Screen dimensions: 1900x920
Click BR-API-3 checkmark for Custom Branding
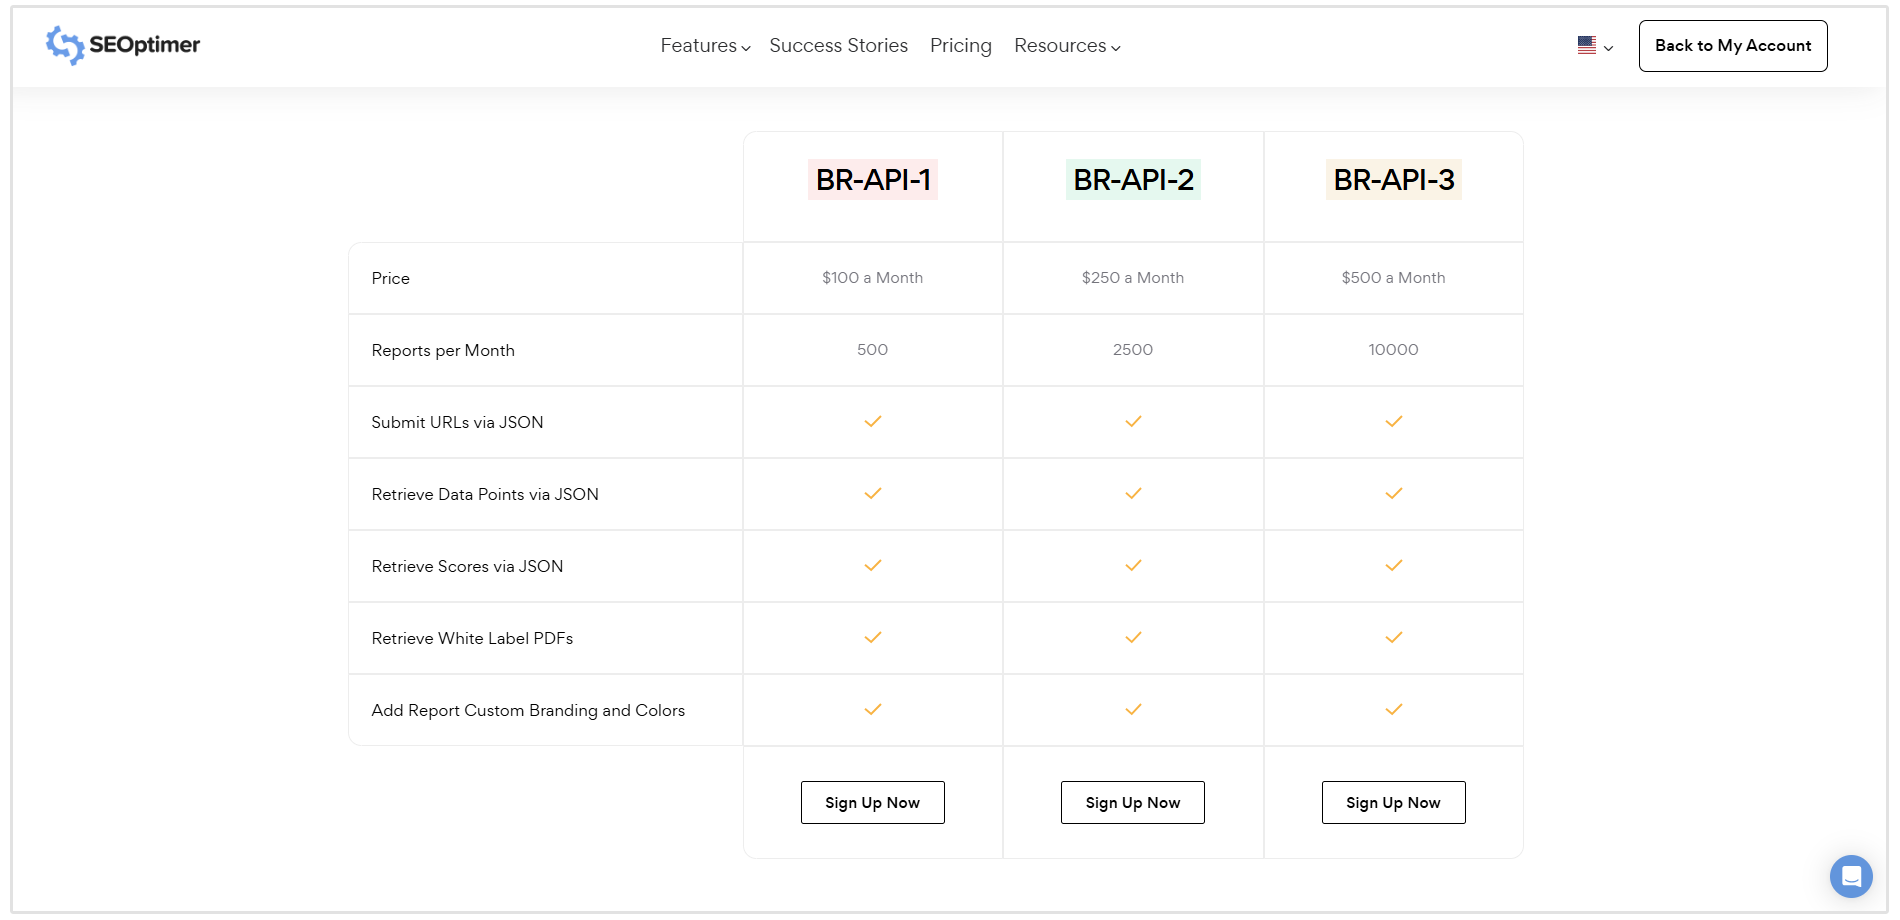click(1394, 710)
